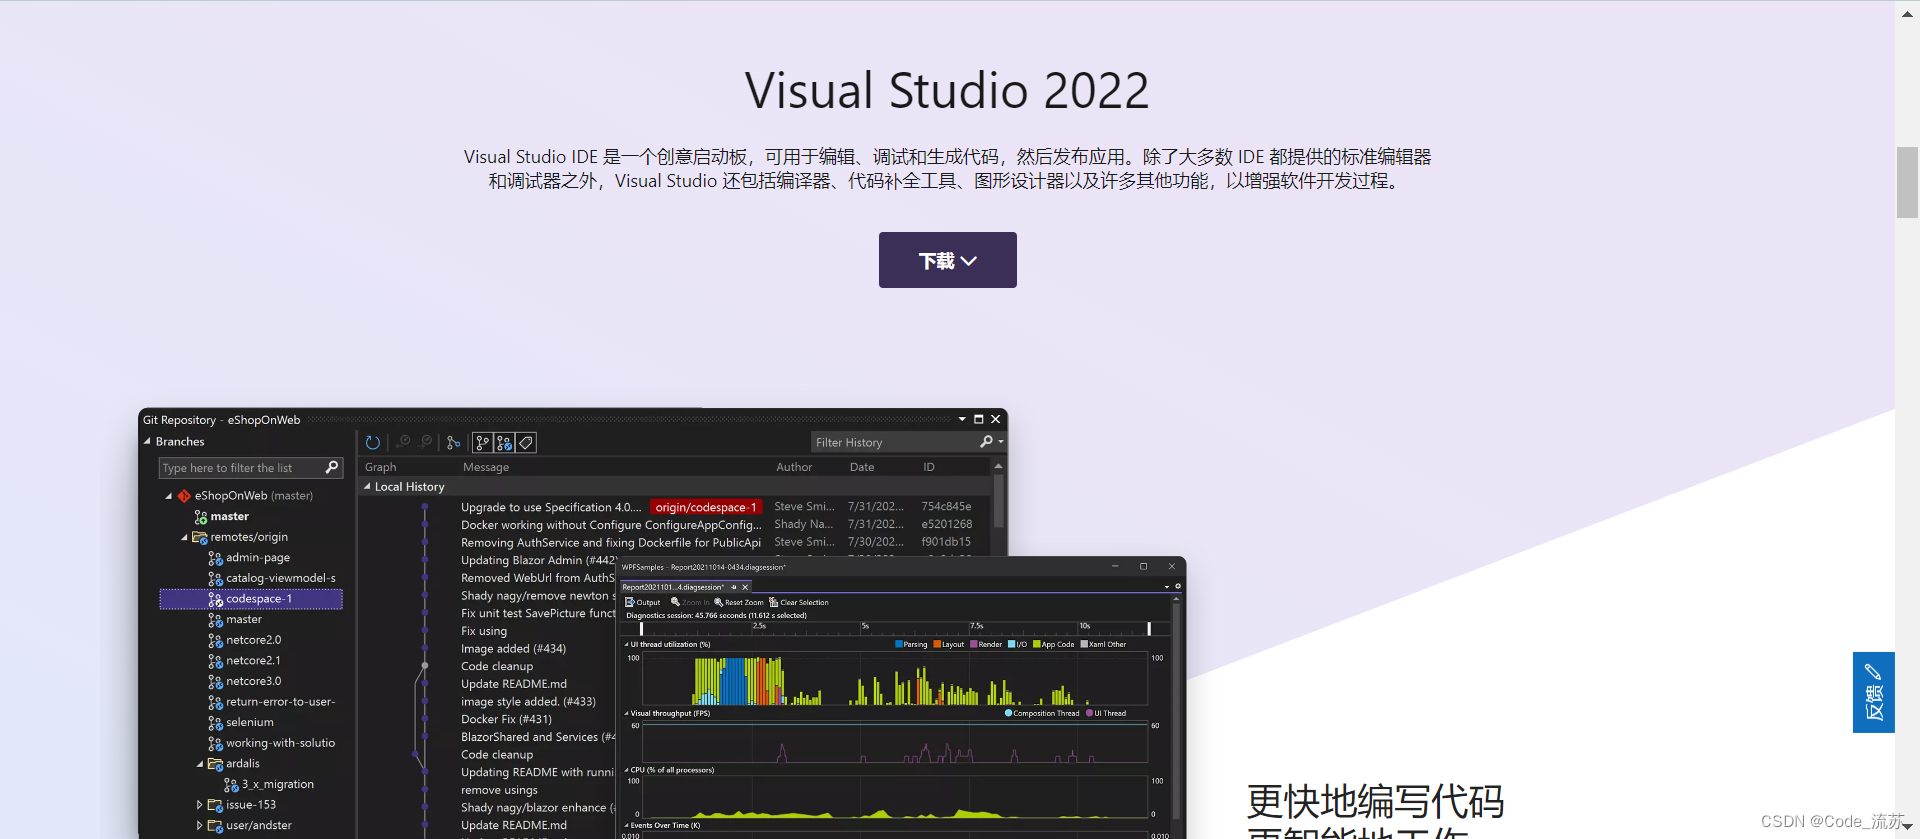Viewport: 1920px width, 839px height.
Task: Click the 下载 download button
Action: (947, 260)
